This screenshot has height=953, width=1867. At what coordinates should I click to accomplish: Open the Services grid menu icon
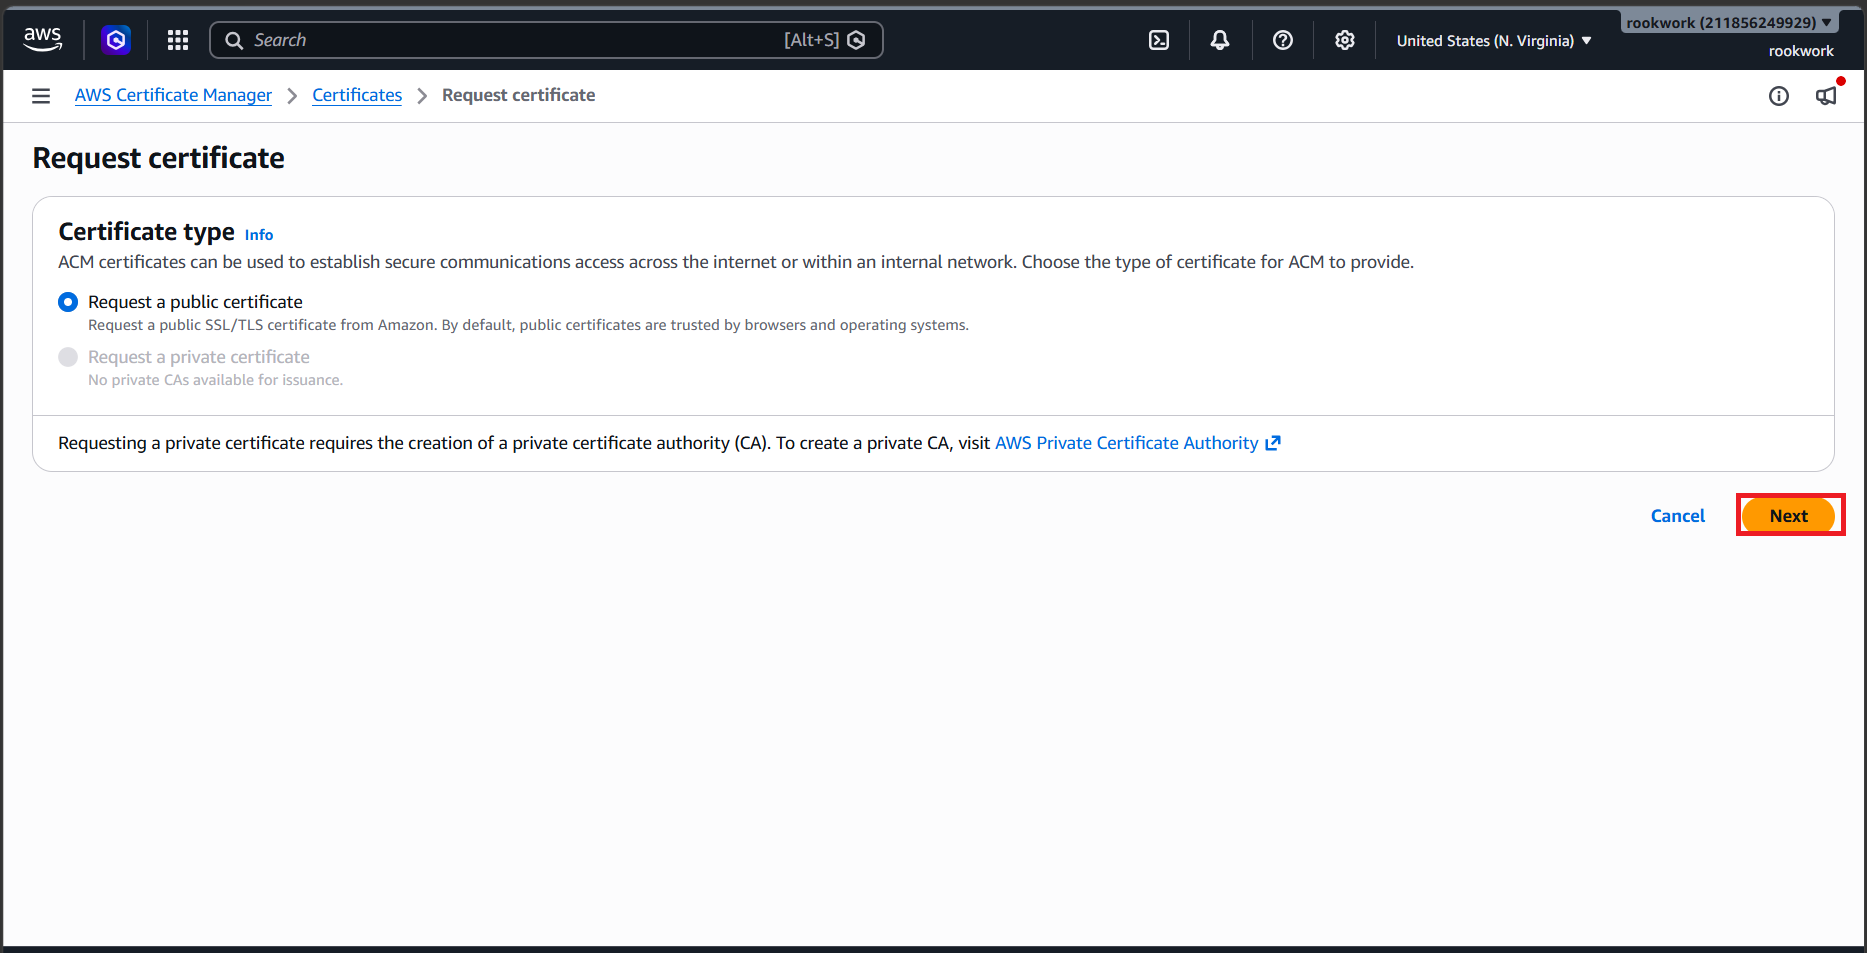point(178,40)
